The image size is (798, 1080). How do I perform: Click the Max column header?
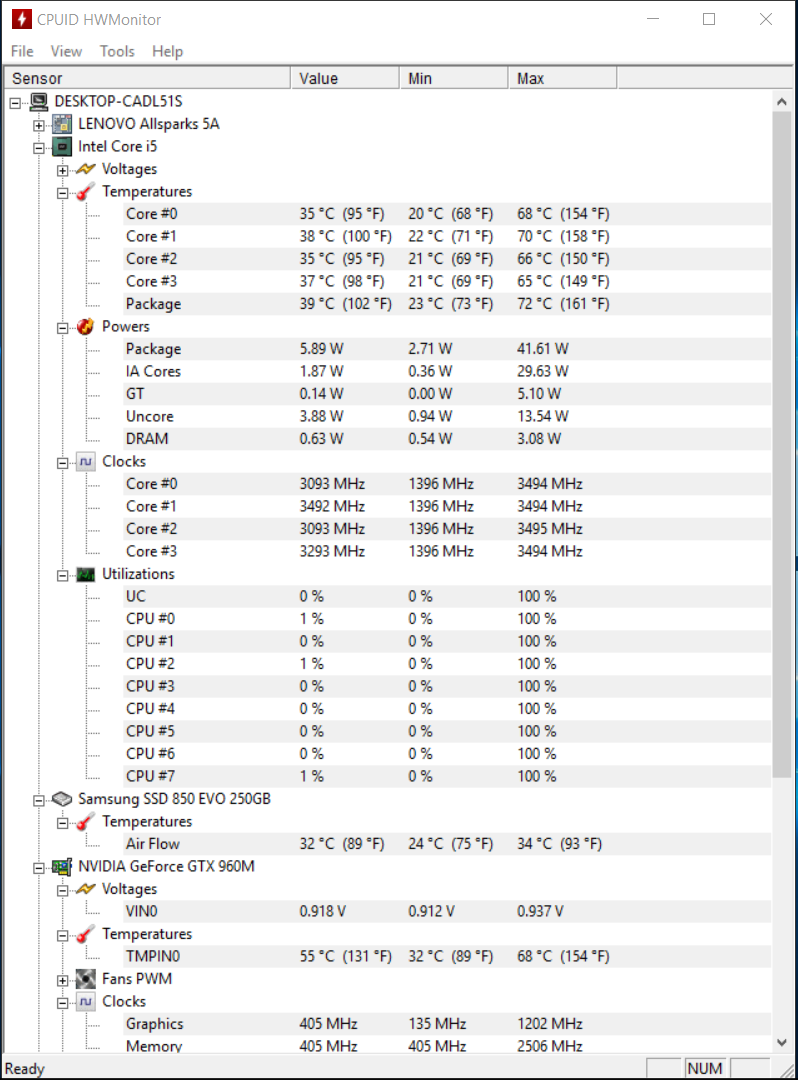pyautogui.click(x=563, y=79)
